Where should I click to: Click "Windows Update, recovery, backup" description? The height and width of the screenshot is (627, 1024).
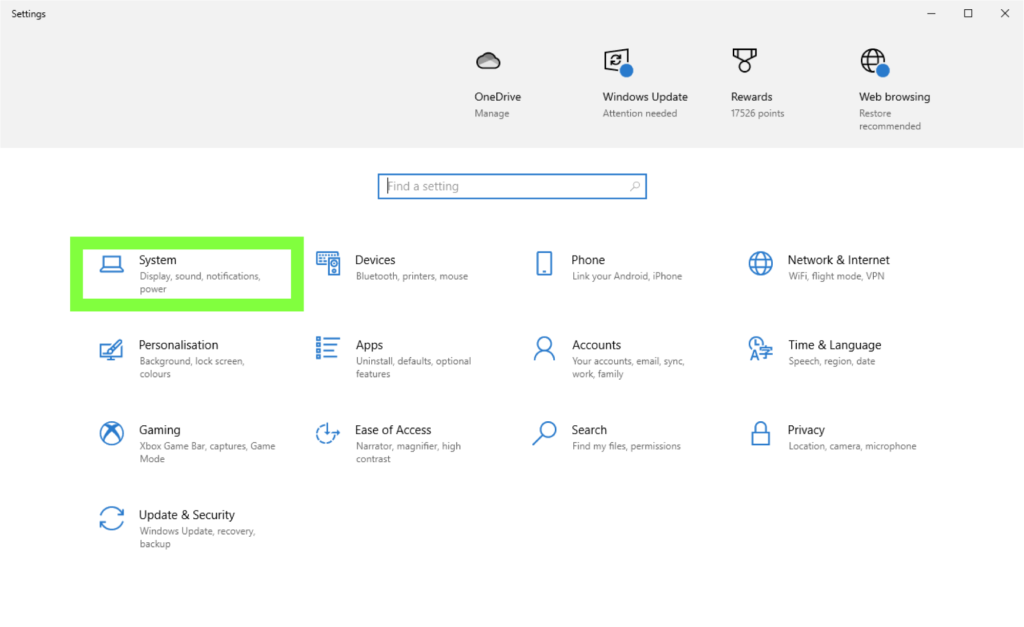pyautogui.click(x=197, y=538)
